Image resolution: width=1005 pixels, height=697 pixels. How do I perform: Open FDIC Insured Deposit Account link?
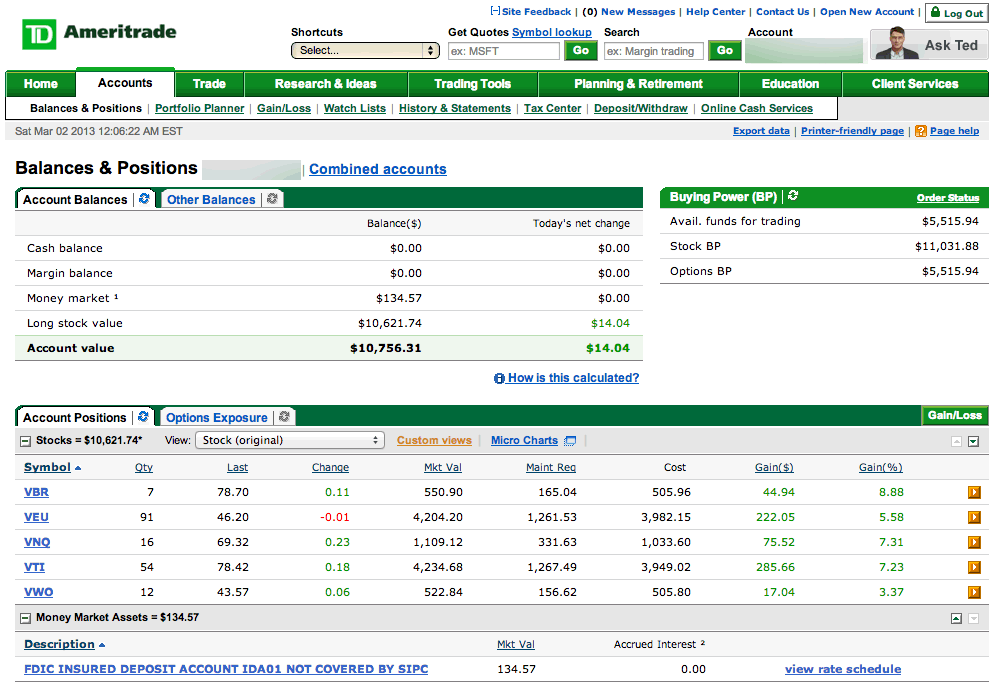pos(226,669)
